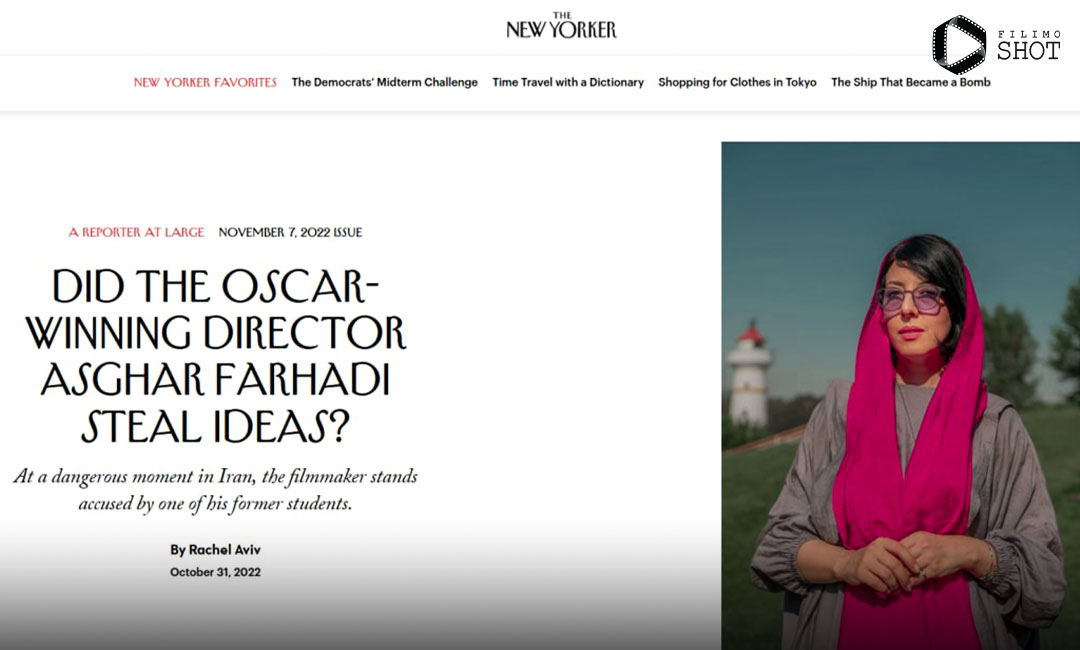Click the Filimo SHOT wordmark
This screenshot has width=1080, height=650.
tap(1028, 45)
